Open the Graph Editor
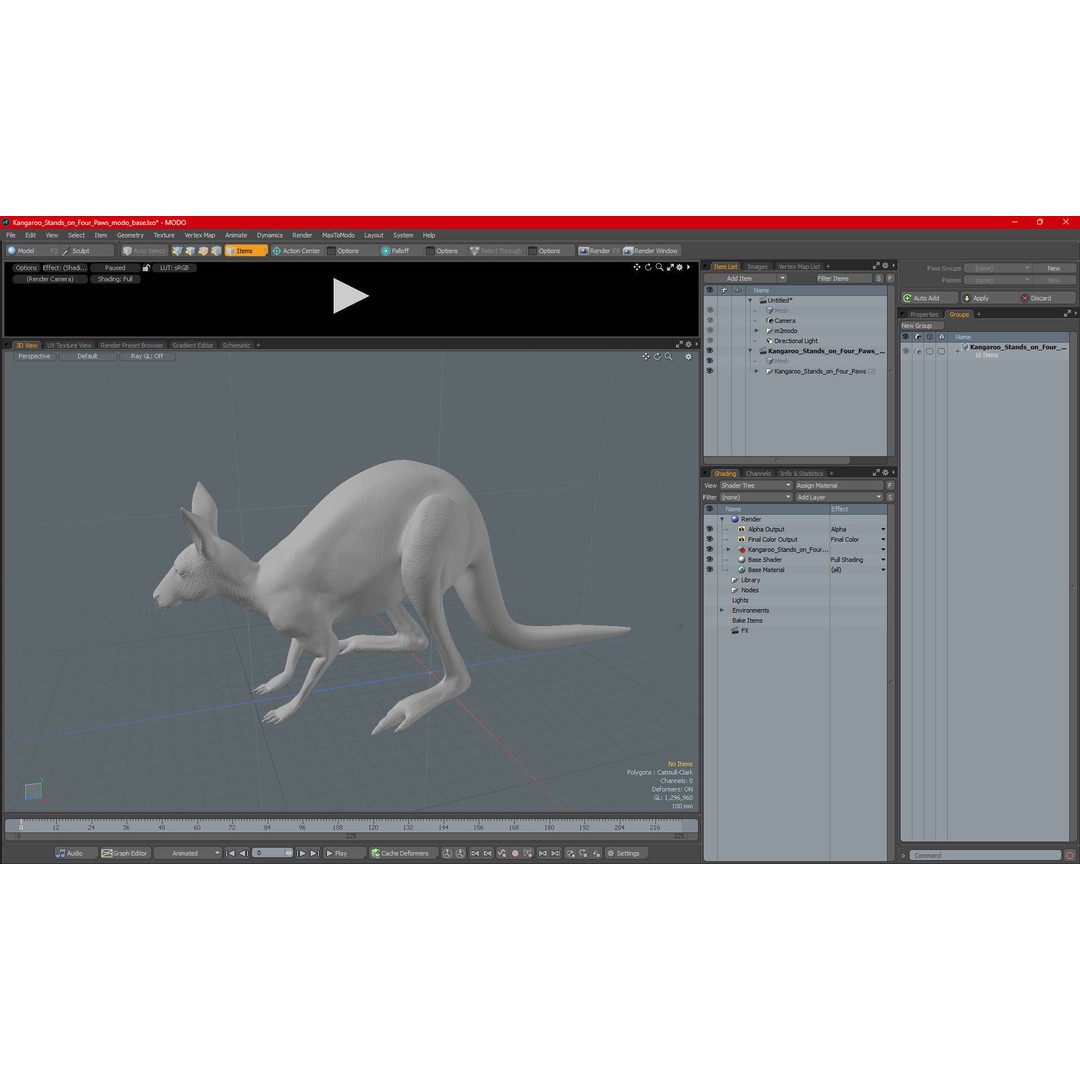Image resolution: width=1080 pixels, height=1080 pixels. coord(125,853)
